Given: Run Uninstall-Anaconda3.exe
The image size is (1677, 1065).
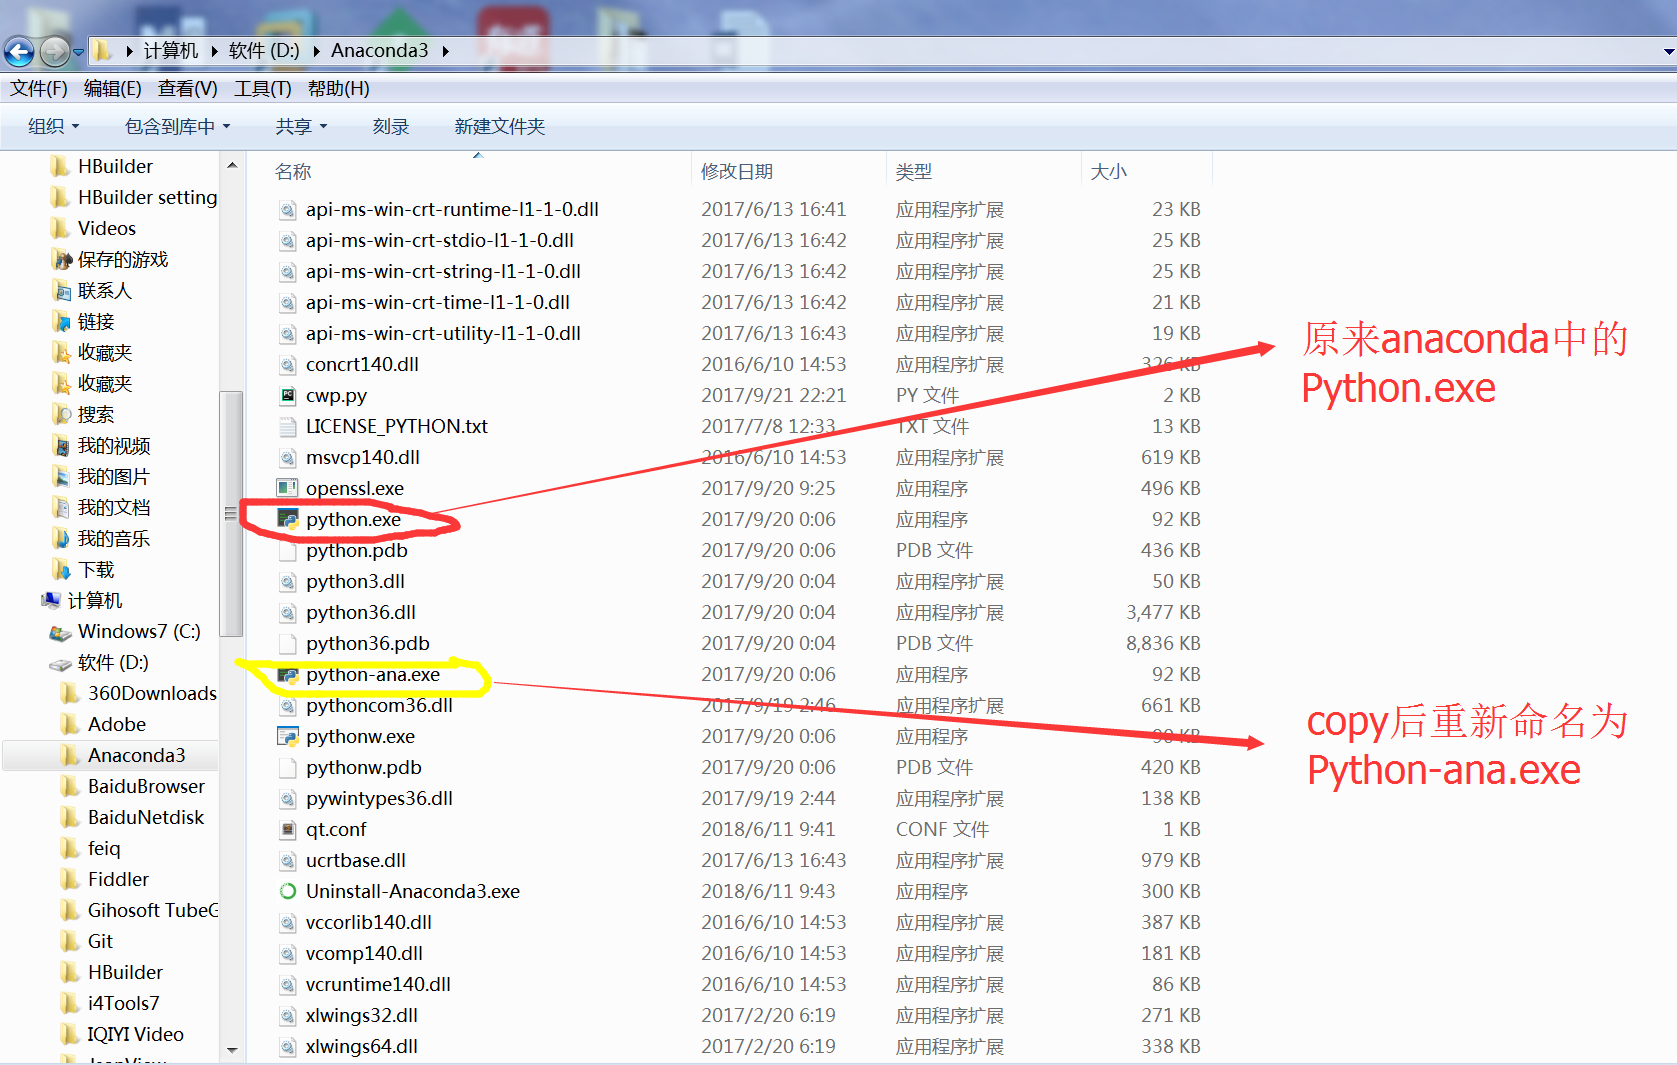Looking at the screenshot, I should coord(413,890).
